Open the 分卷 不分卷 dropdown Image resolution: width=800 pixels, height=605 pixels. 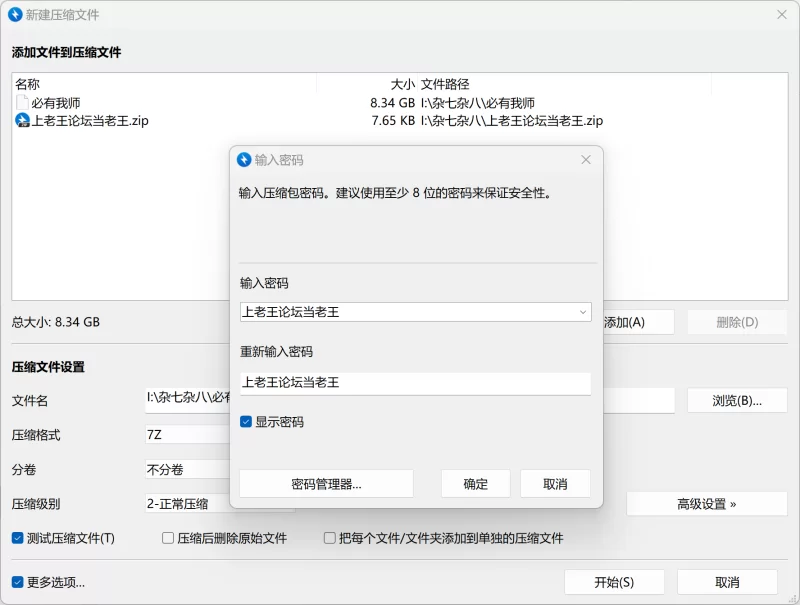click(x=188, y=469)
